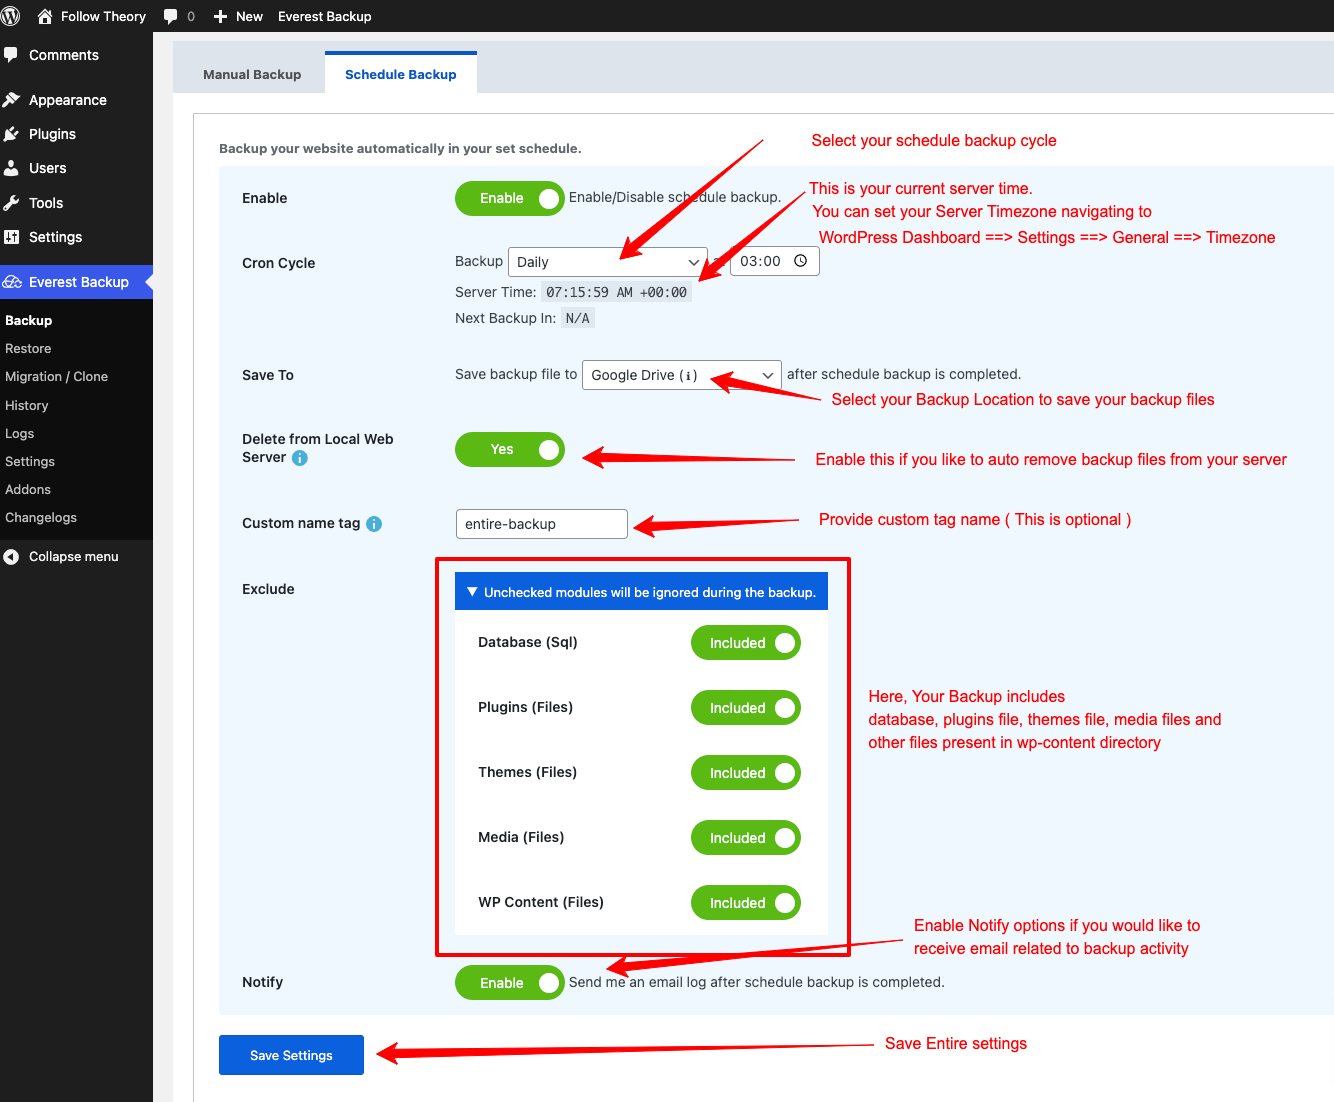1334x1102 pixels.
Task: Open Restore in the sidebar submenu
Action: coord(28,349)
